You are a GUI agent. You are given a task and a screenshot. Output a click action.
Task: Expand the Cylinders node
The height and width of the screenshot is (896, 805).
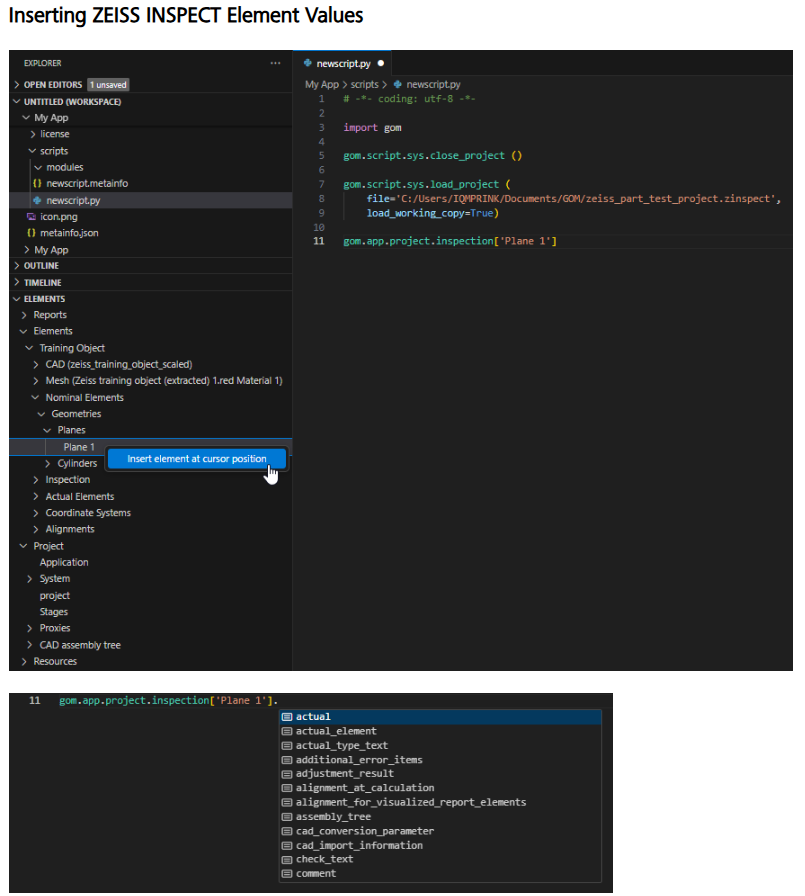tap(48, 463)
